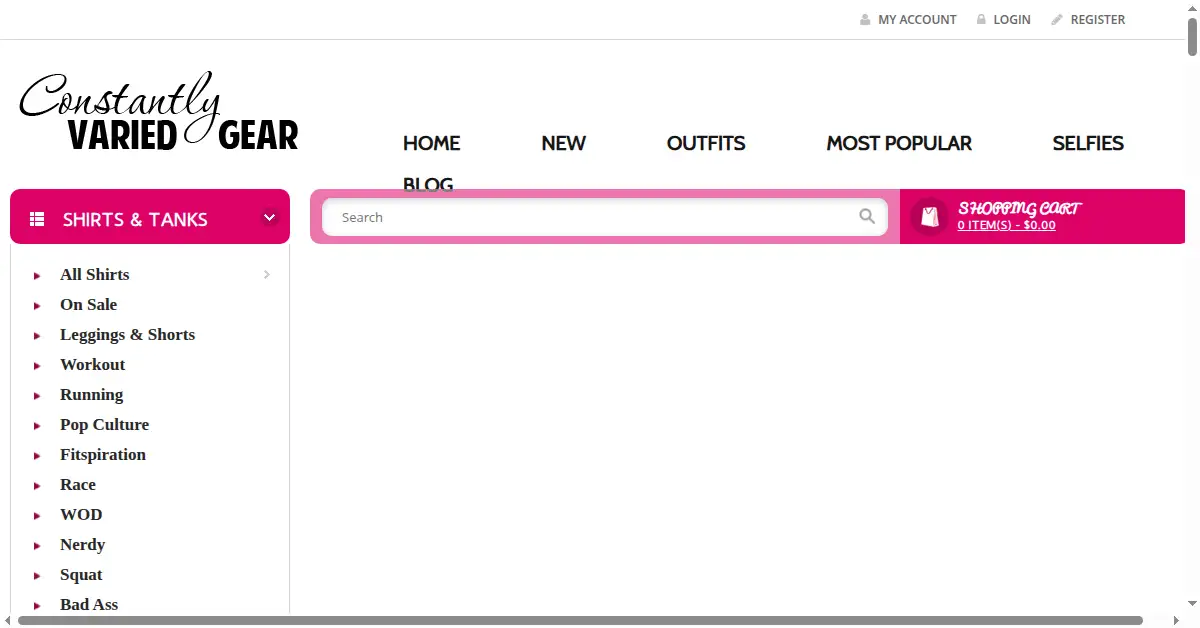Image resolution: width=1200 pixels, height=628 pixels.
Task: Select the Pop Culture category
Action: tap(105, 425)
